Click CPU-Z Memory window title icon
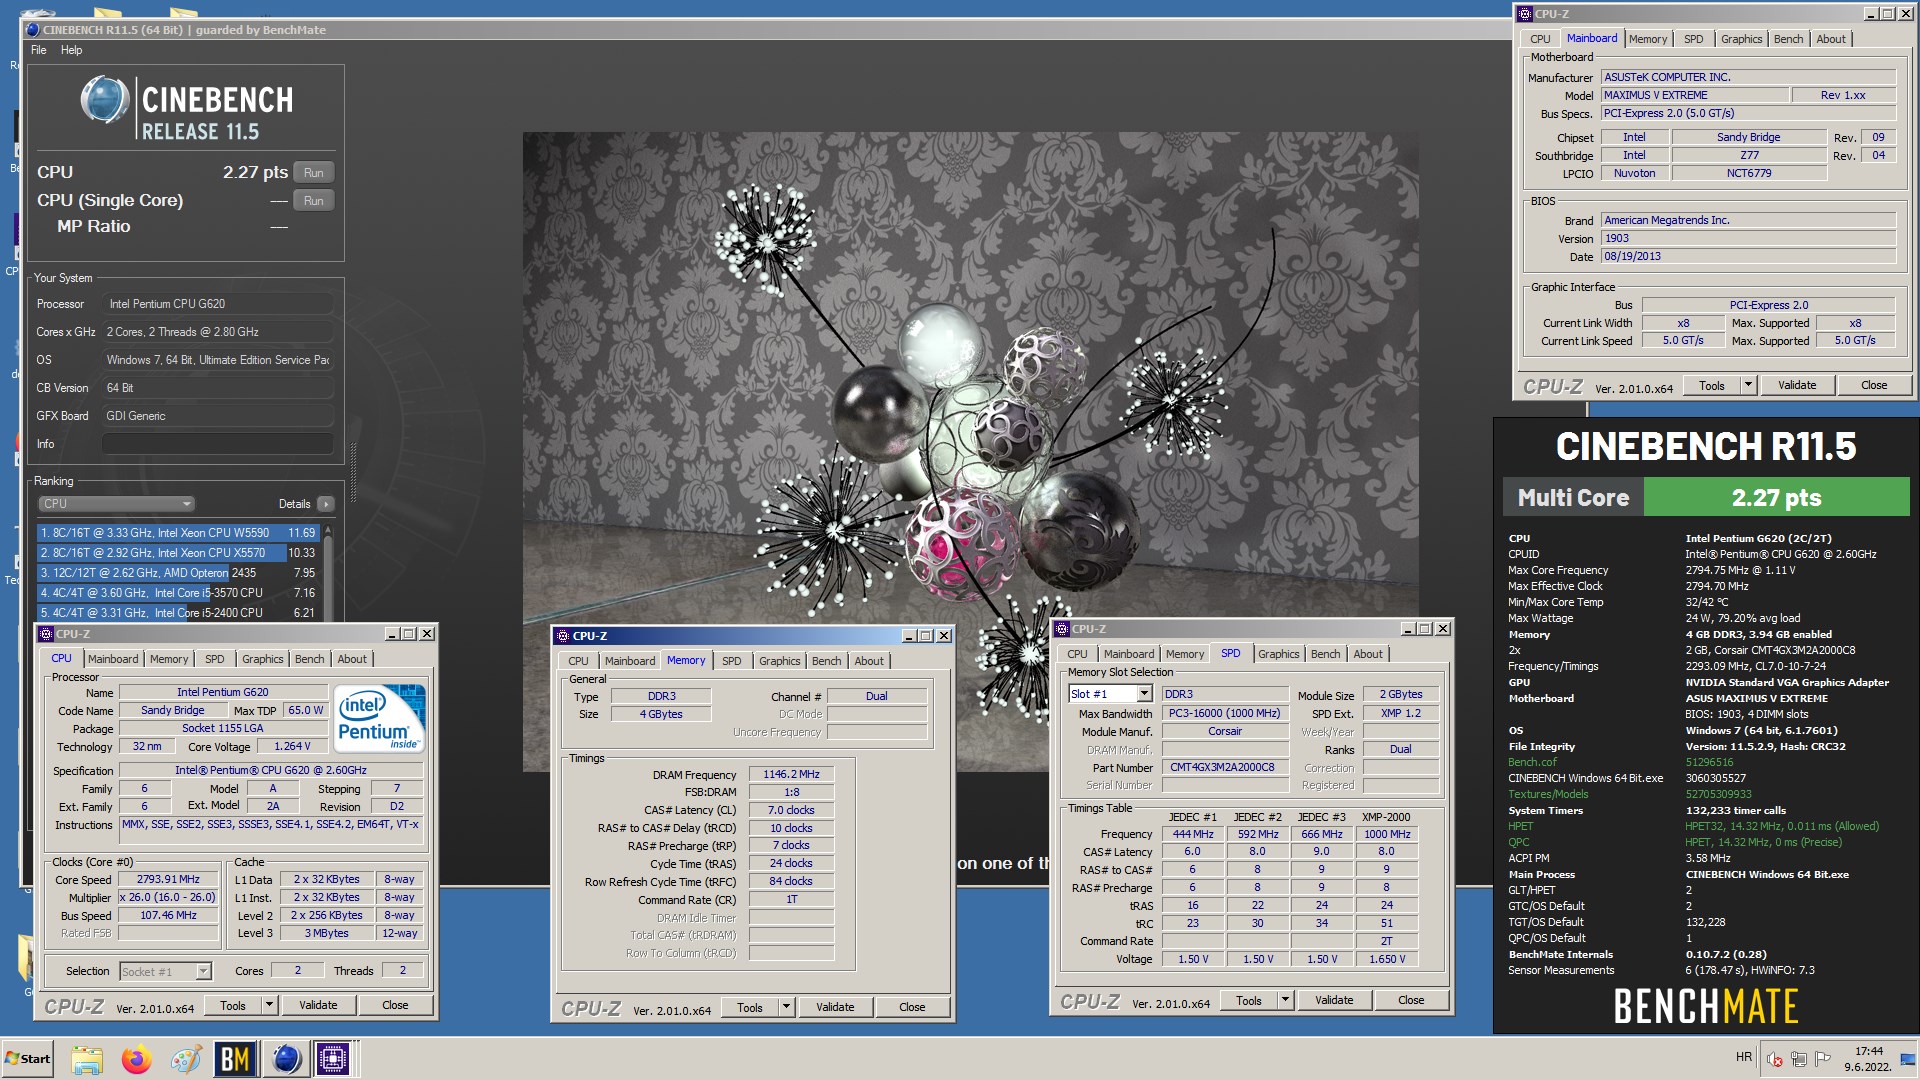Image resolution: width=1920 pixels, height=1080 pixels. [561, 636]
